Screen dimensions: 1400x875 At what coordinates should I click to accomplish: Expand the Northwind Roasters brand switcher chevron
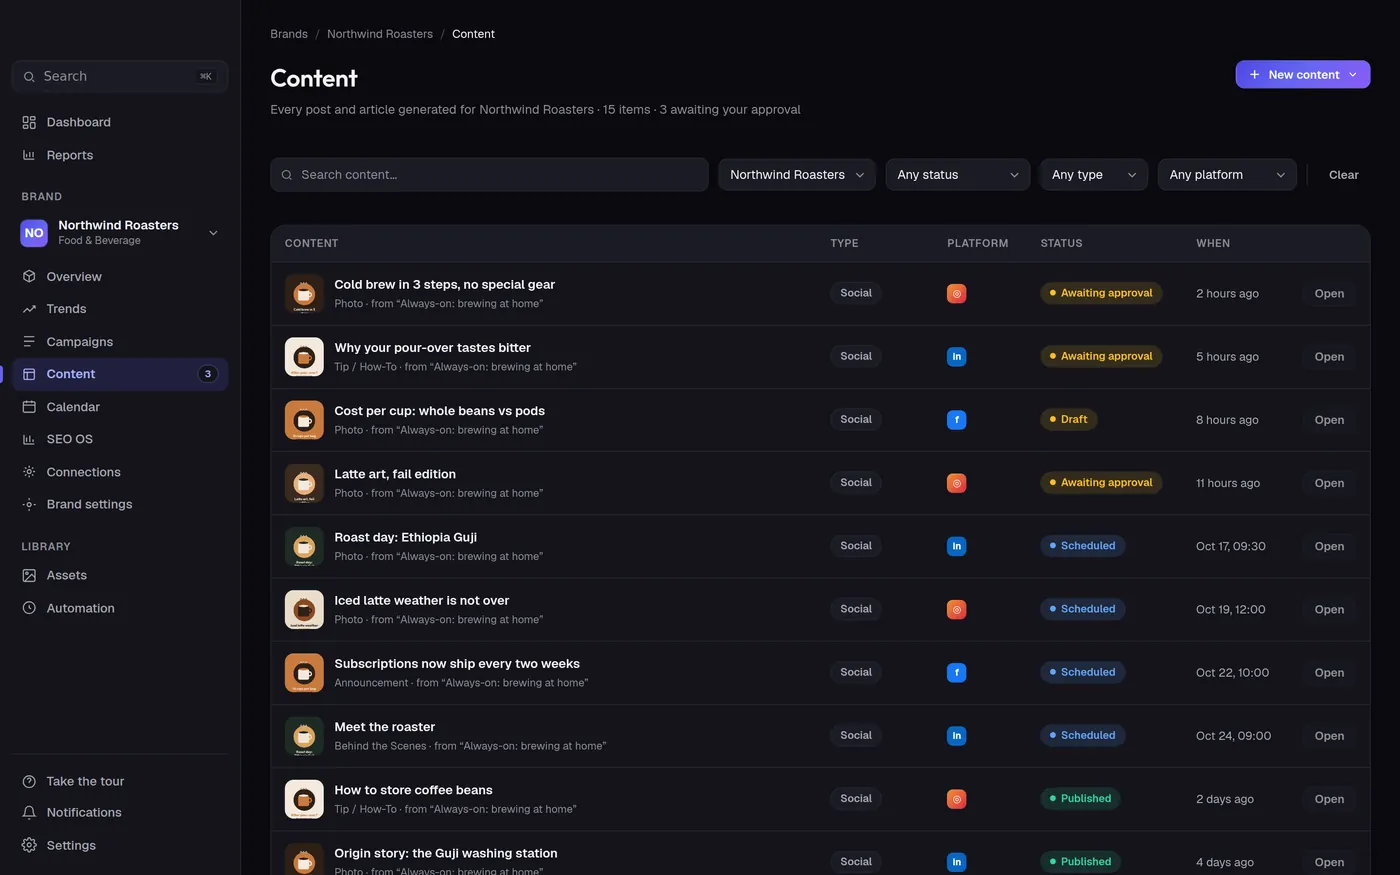[x=213, y=233]
